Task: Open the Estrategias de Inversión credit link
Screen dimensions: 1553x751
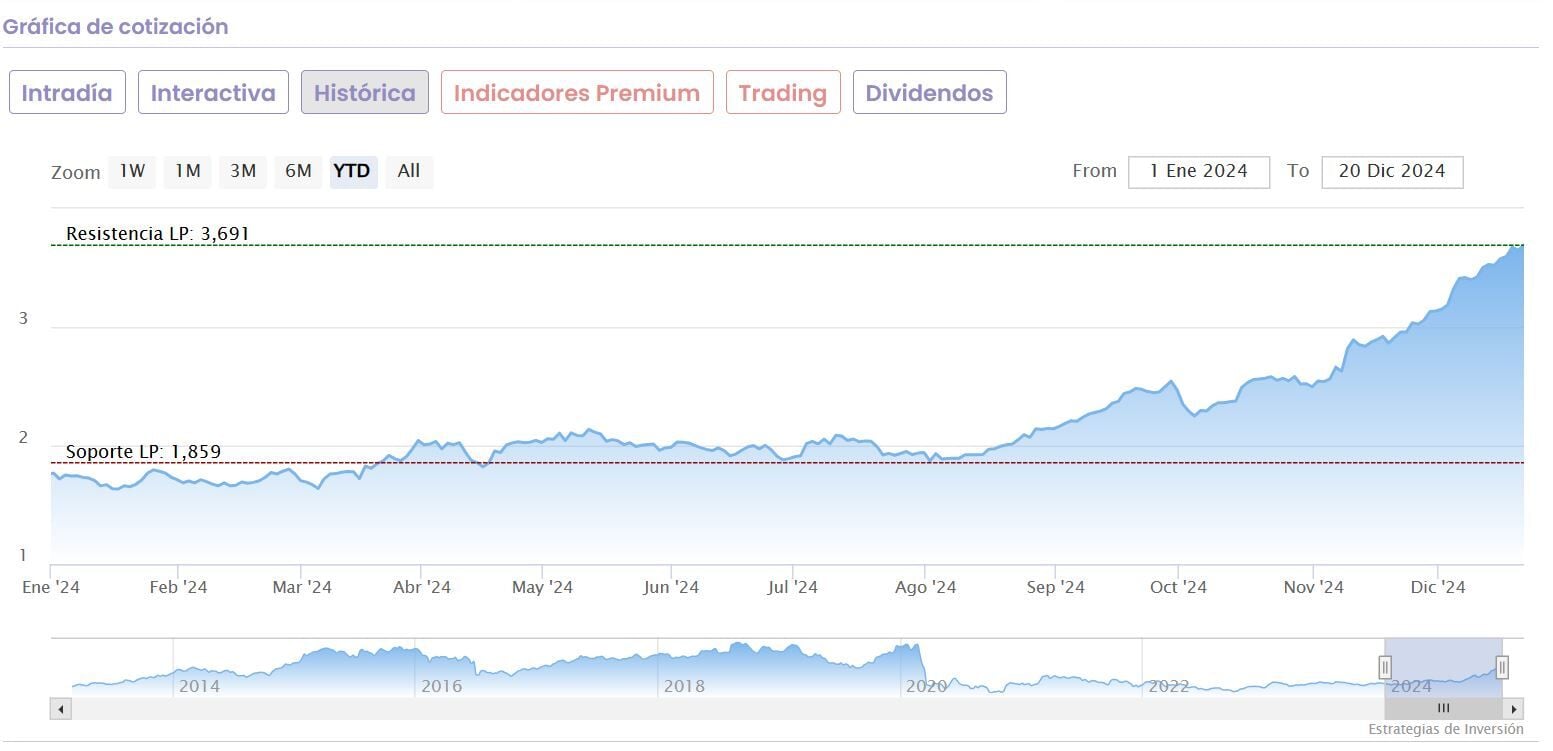Action: click(x=1445, y=729)
